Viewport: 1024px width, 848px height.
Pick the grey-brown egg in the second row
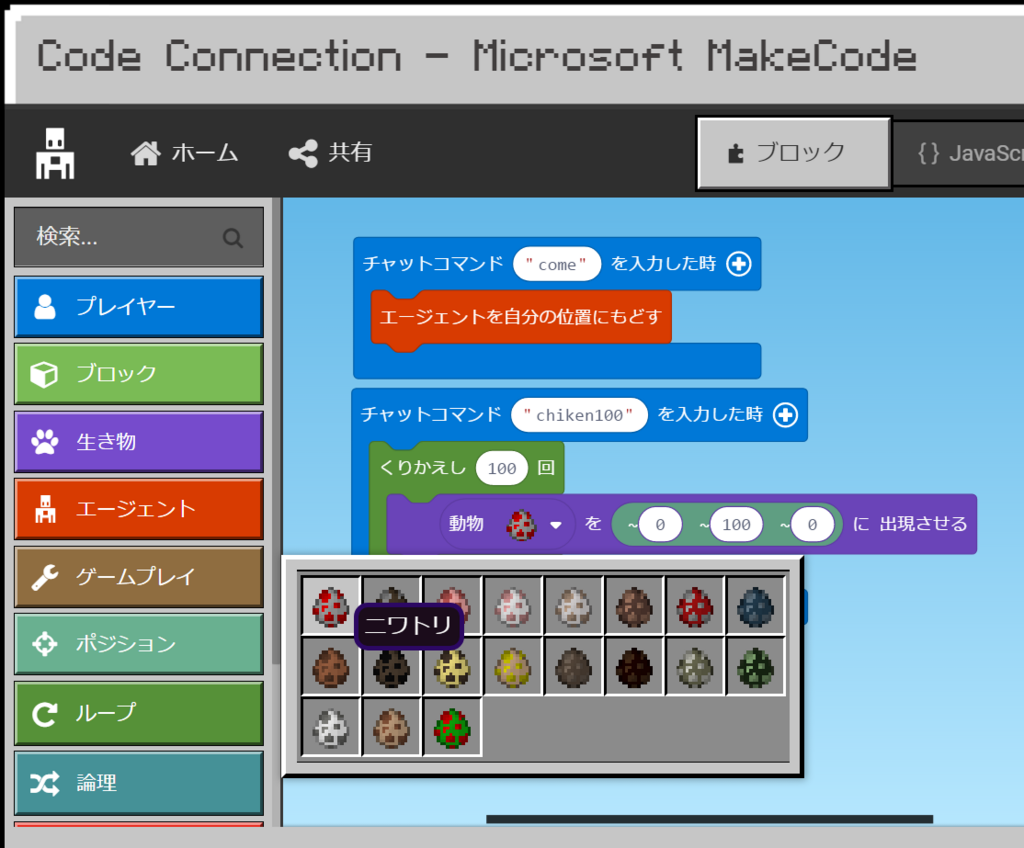pyautogui.click(x=573, y=666)
